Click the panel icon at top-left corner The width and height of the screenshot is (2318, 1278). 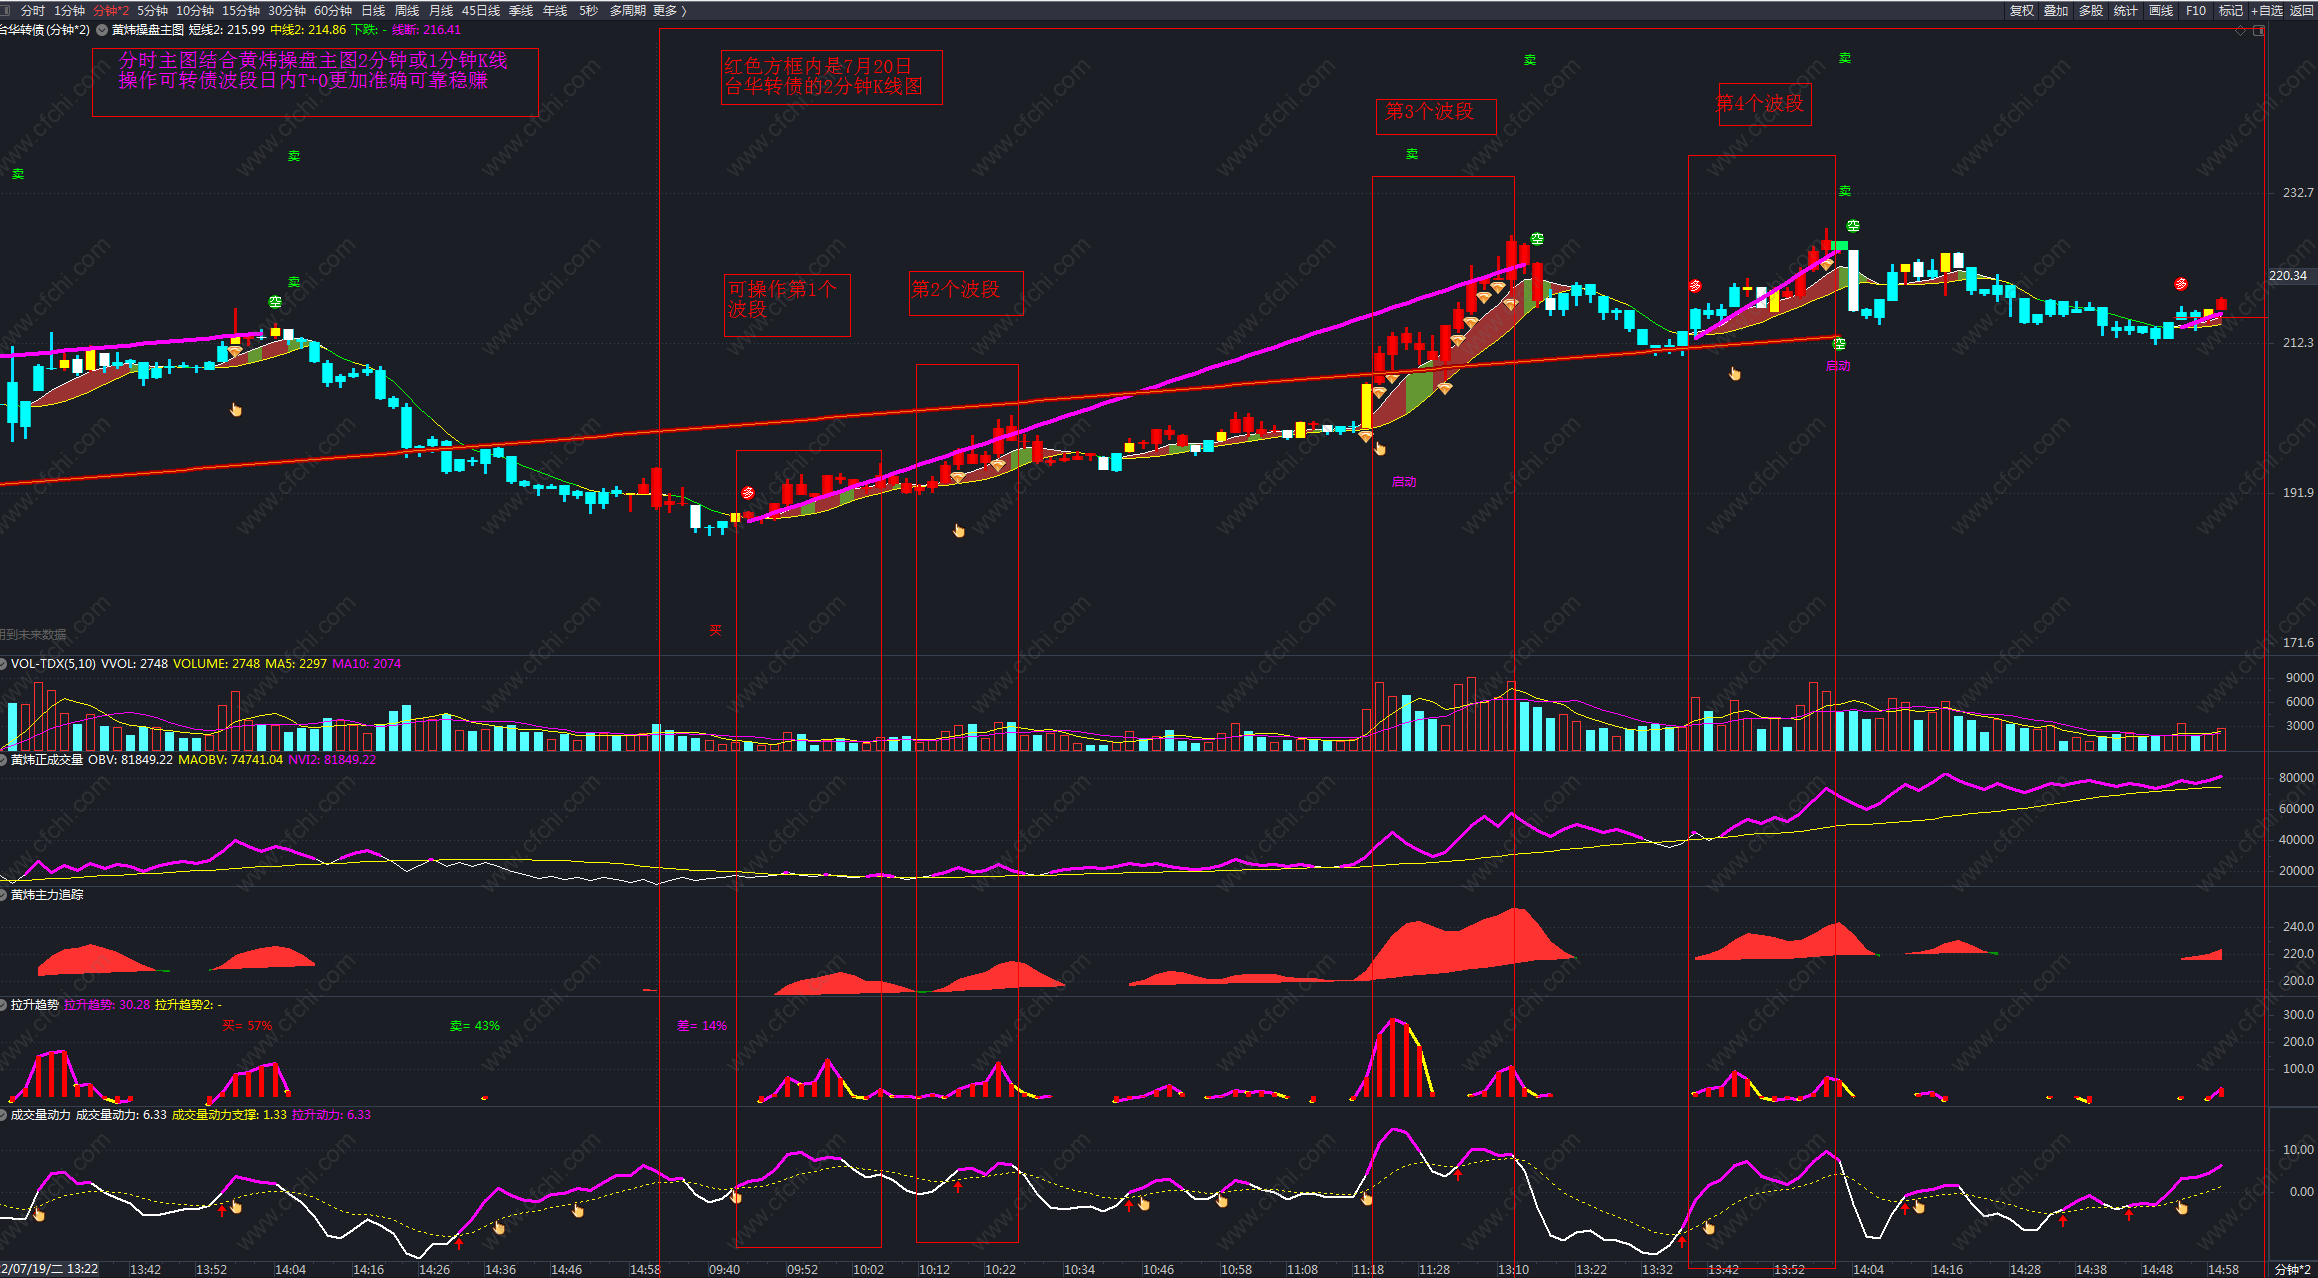coord(5,10)
